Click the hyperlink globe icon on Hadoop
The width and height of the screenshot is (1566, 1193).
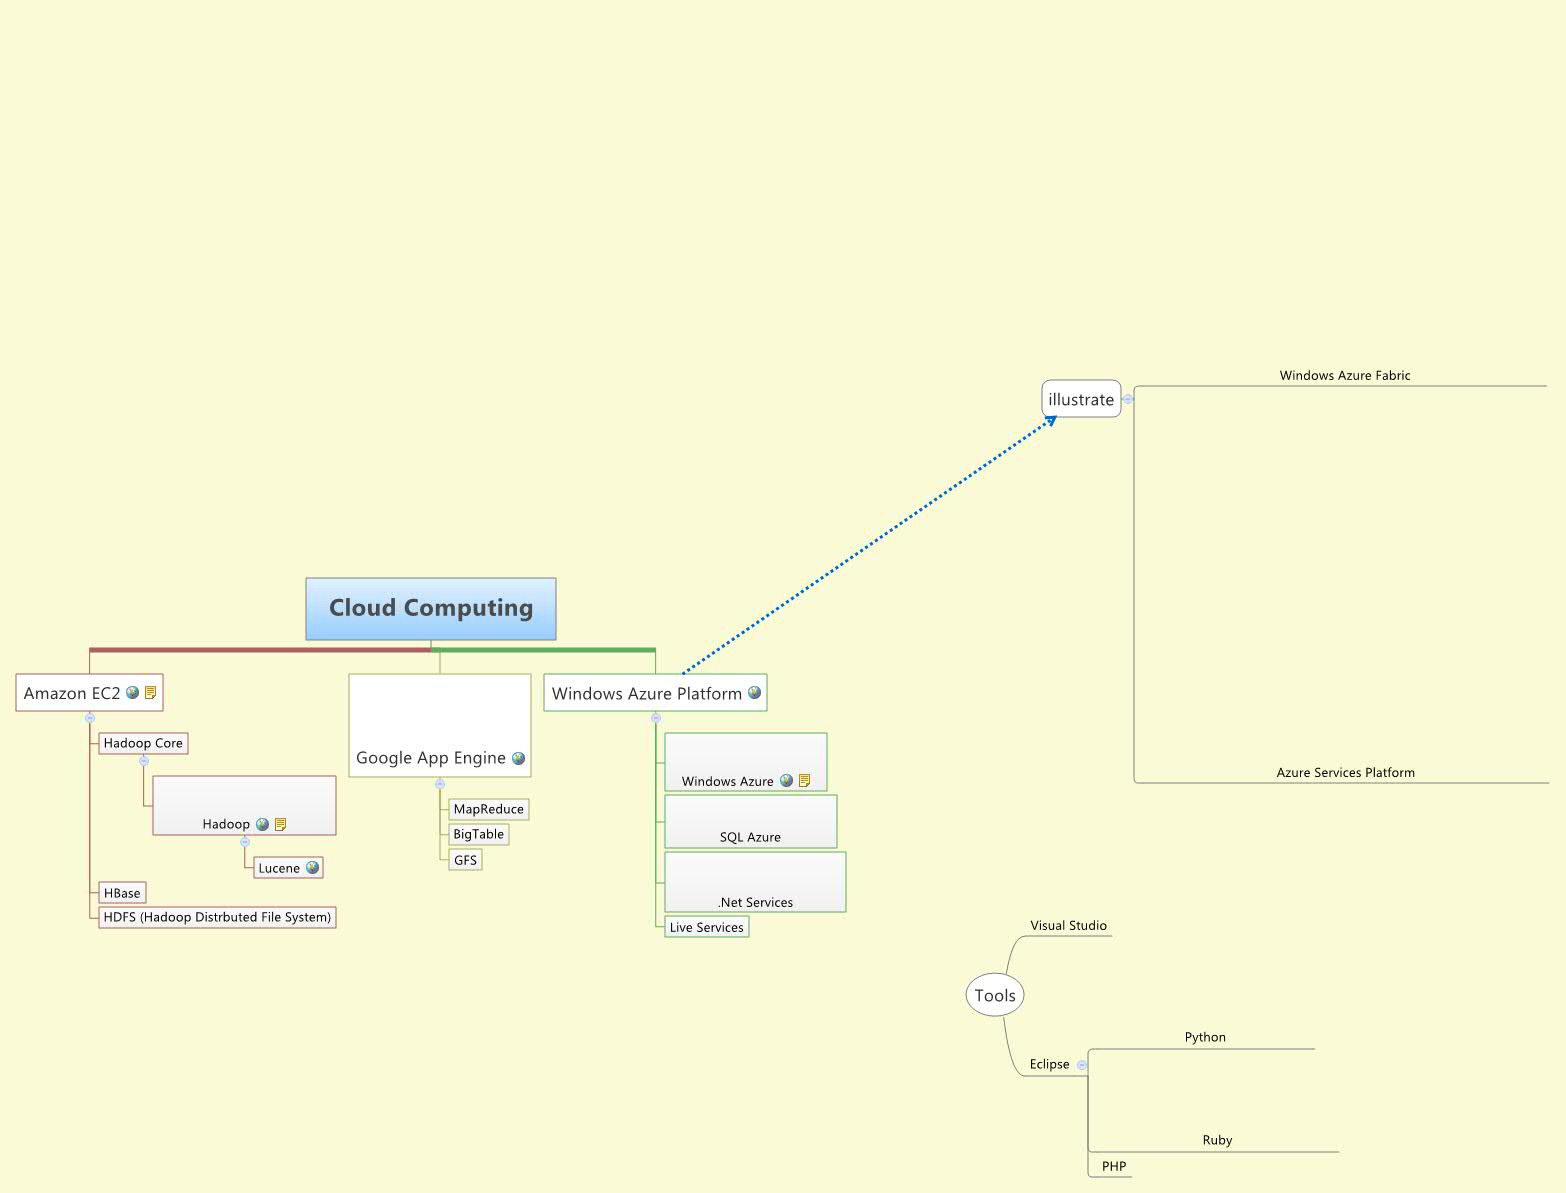click(262, 825)
